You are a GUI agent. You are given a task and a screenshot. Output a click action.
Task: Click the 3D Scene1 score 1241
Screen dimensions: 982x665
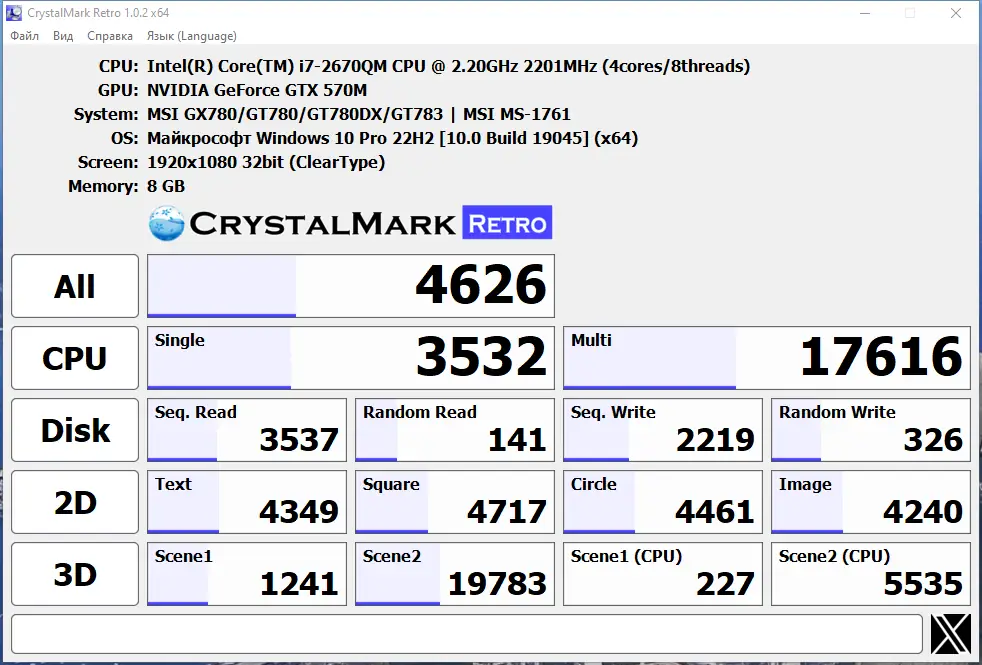[x=247, y=574]
